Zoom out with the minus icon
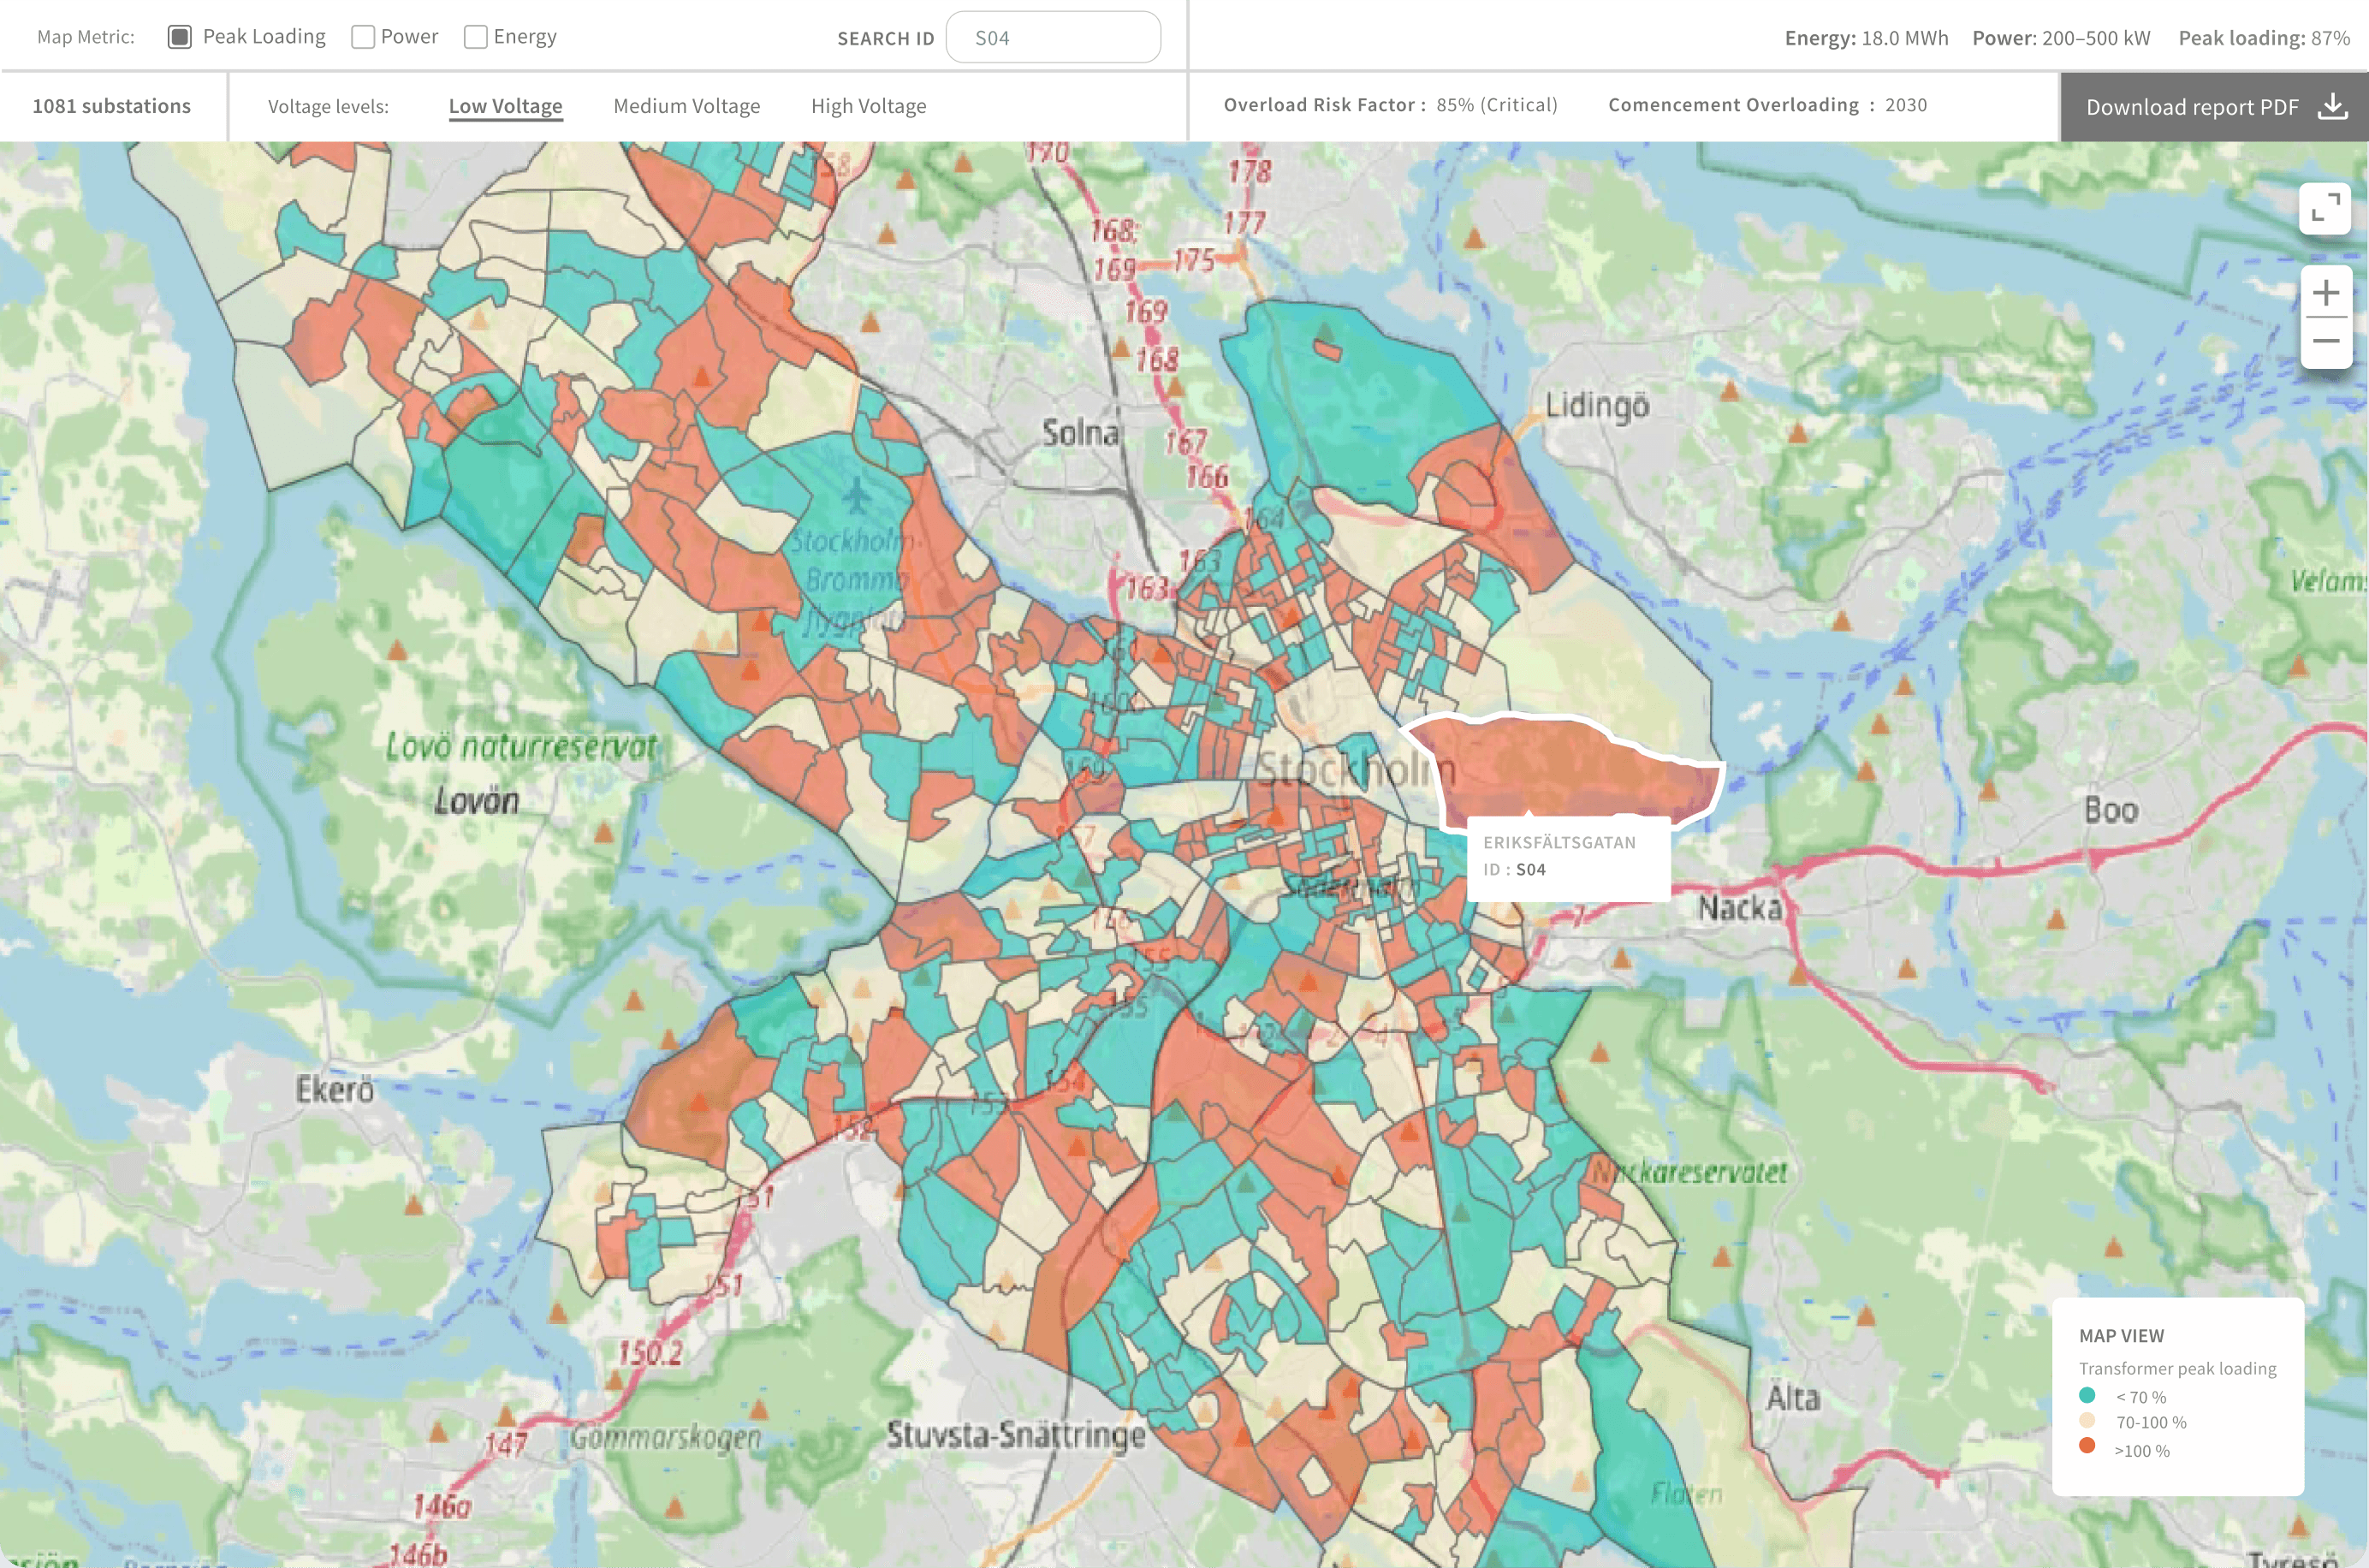The image size is (2369, 1568). tap(2325, 341)
